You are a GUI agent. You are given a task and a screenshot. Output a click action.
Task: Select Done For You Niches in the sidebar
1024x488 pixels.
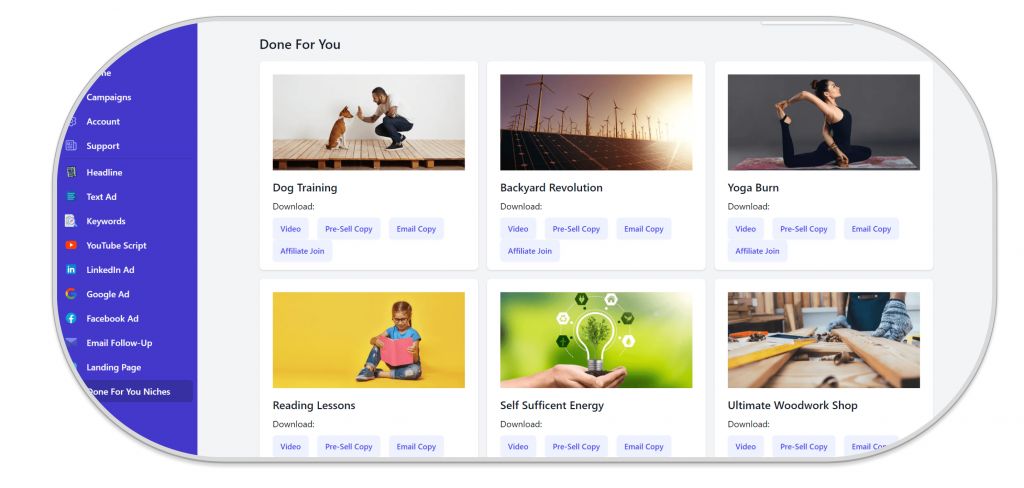128,392
